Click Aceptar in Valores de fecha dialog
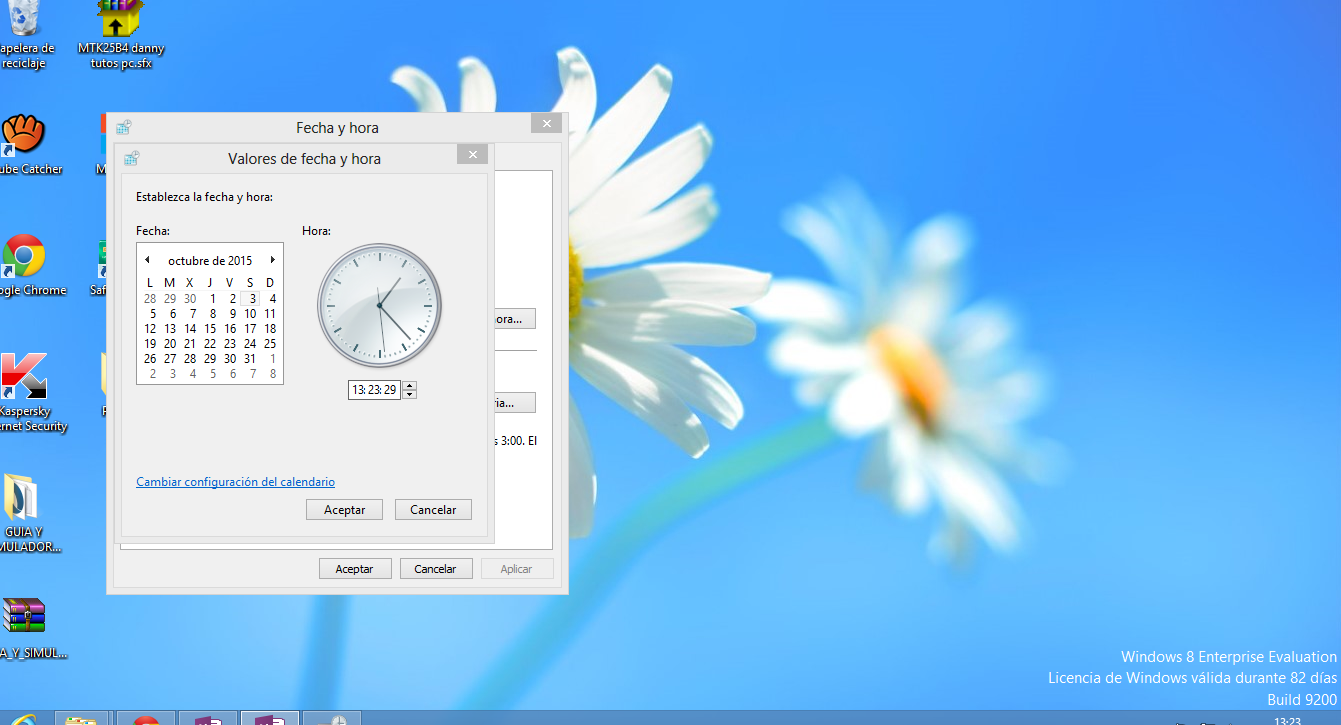The height and width of the screenshot is (725, 1341). pyautogui.click(x=344, y=510)
